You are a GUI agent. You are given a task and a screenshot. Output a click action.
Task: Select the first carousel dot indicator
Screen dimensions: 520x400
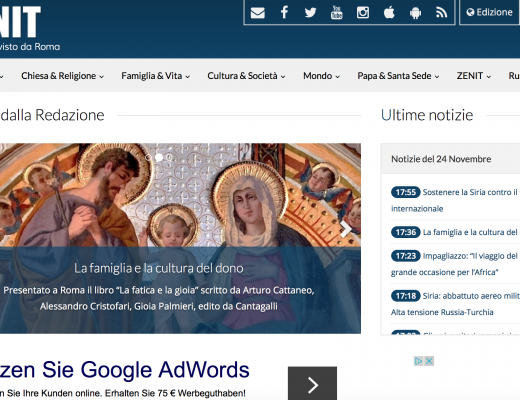[x=148, y=157]
